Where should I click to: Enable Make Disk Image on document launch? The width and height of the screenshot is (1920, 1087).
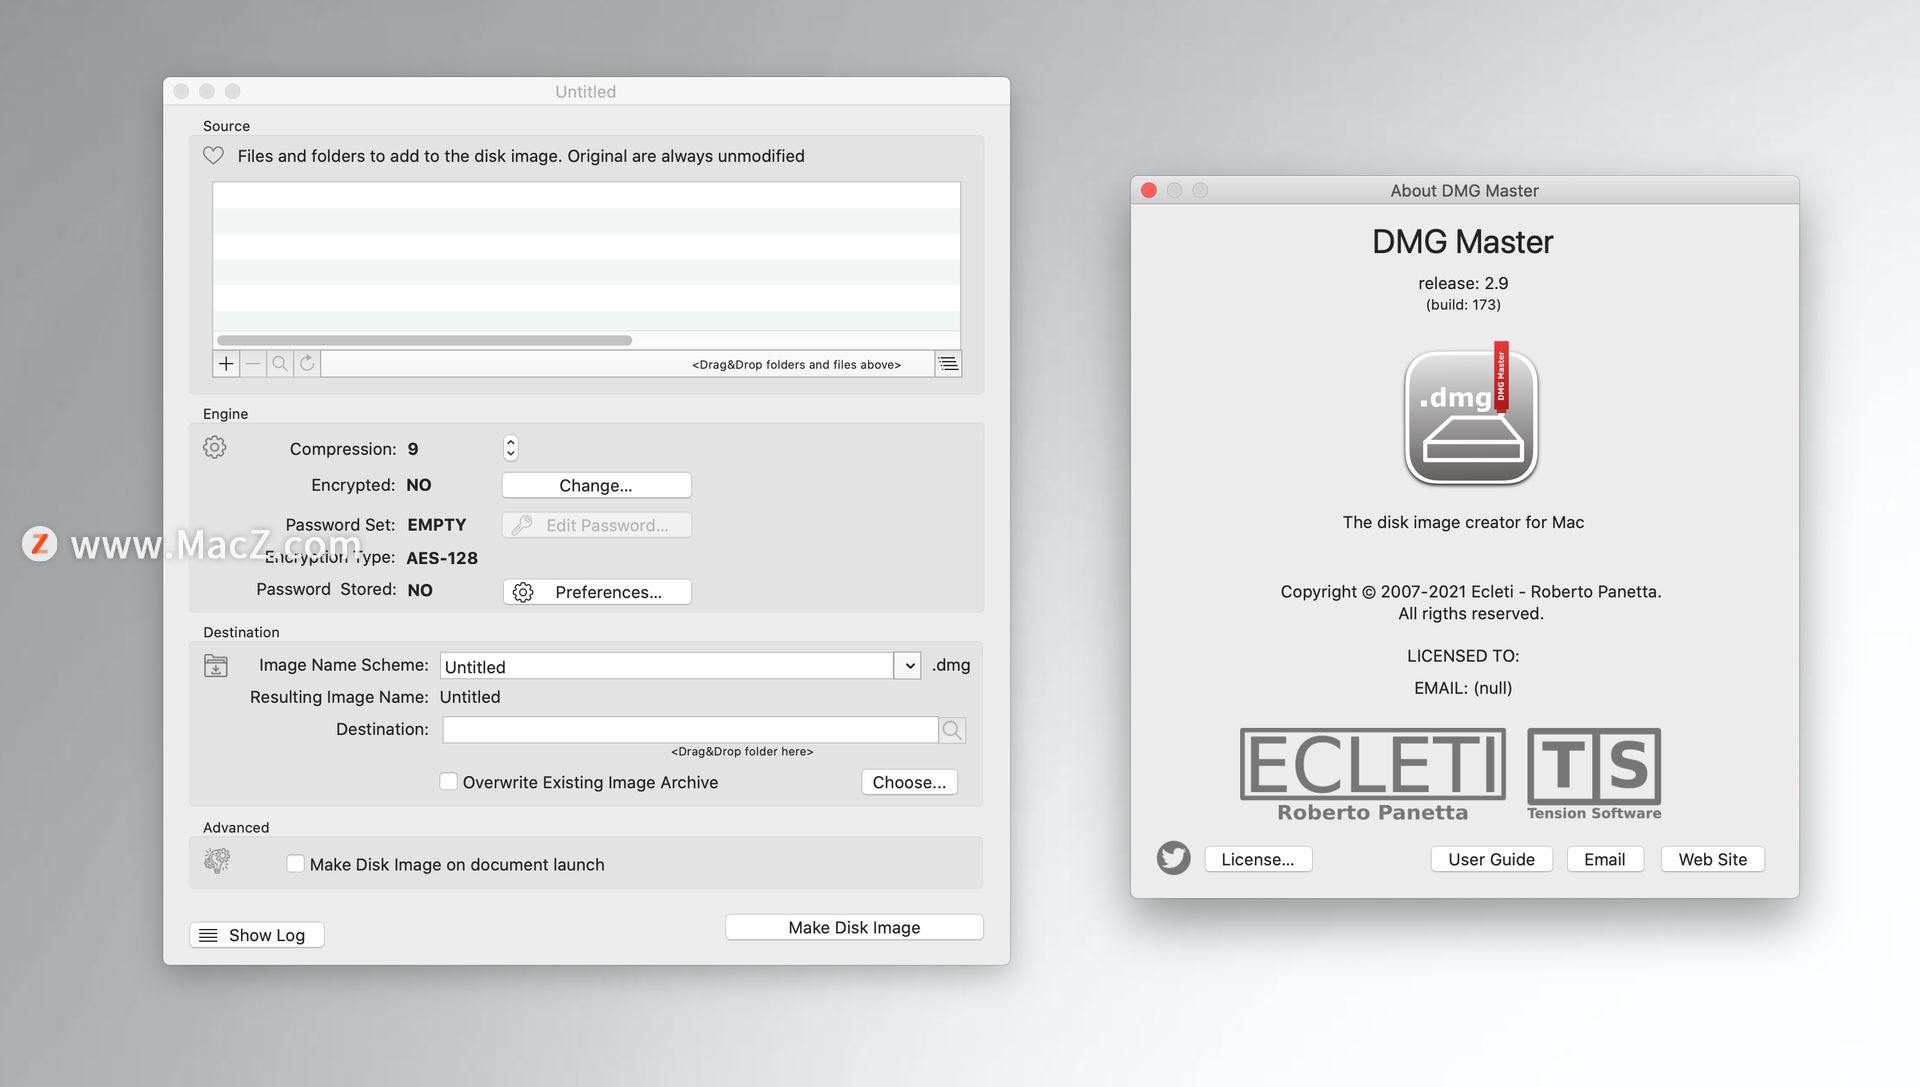[294, 864]
